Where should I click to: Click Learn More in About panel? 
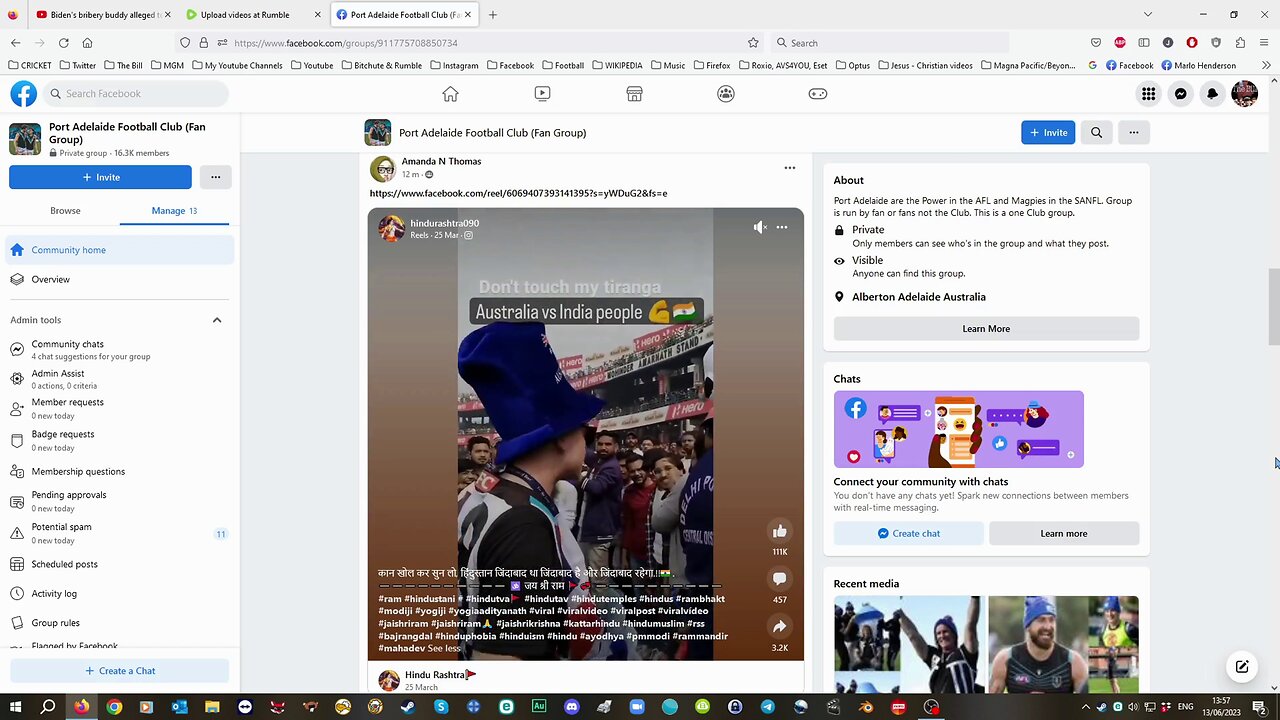pos(986,328)
